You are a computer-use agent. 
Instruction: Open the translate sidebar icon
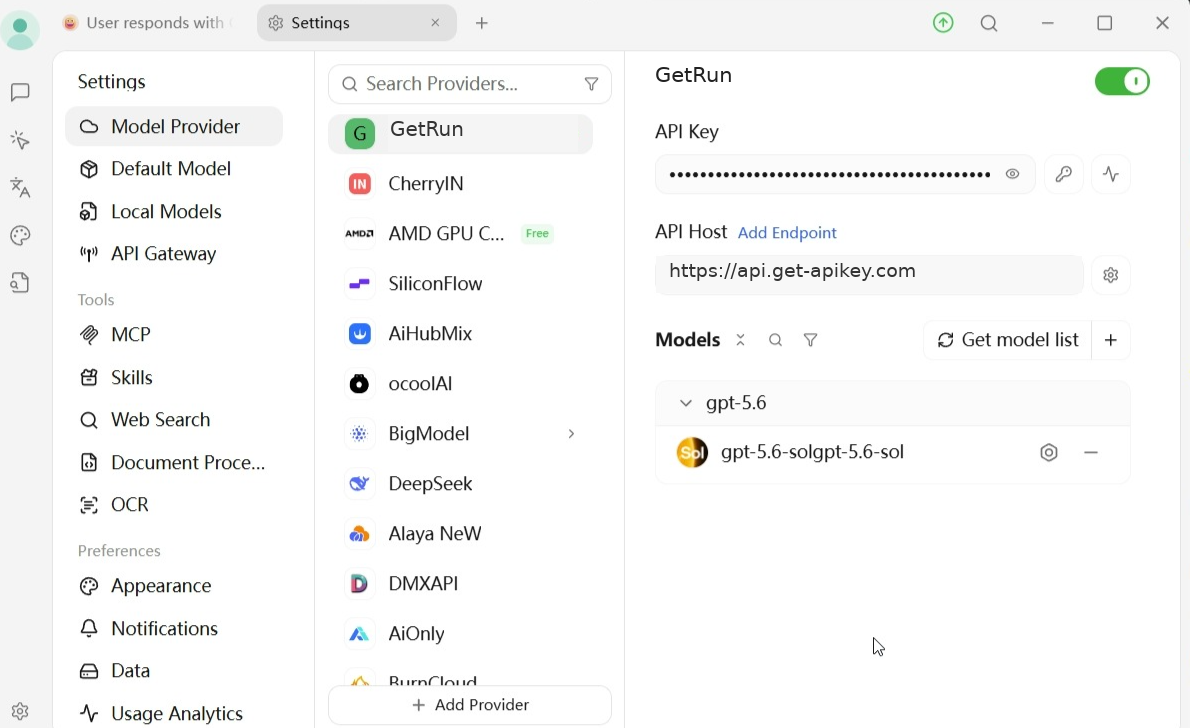pos(20,188)
